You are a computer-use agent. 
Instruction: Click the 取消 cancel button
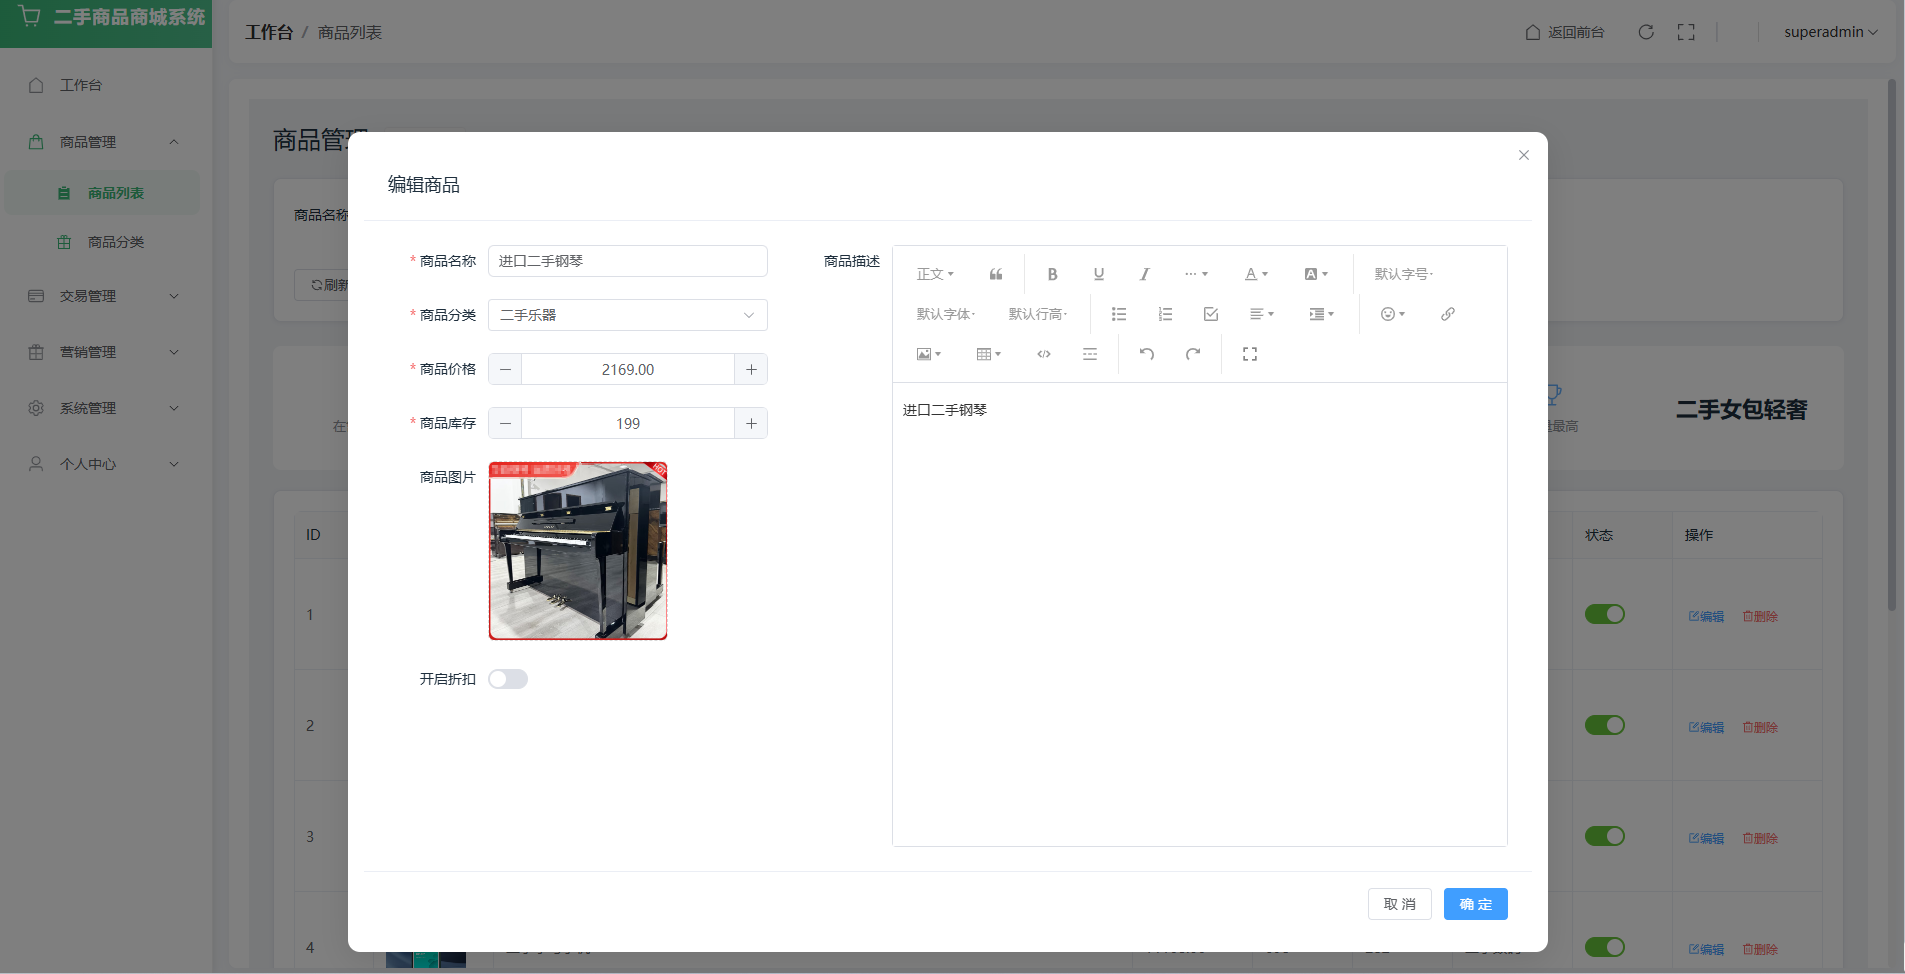coord(1399,904)
